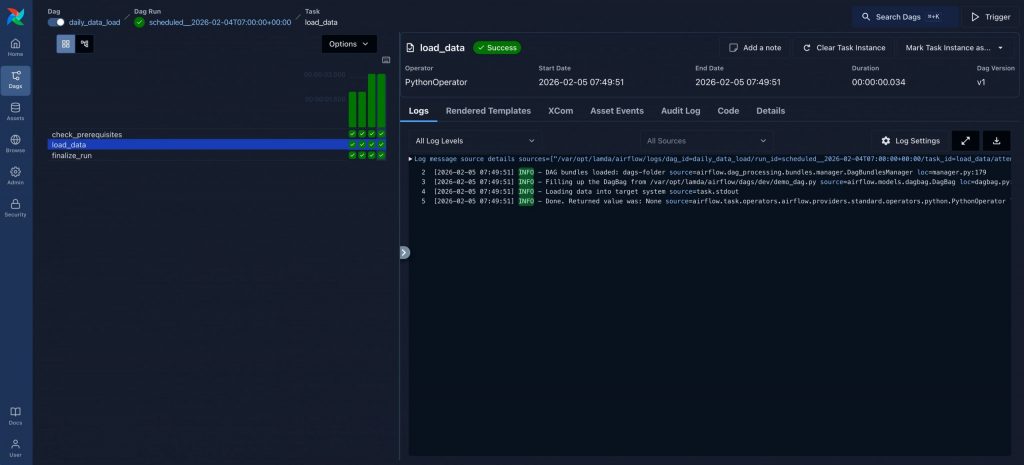
Task: Open the Options dropdown
Action: pos(349,44)
